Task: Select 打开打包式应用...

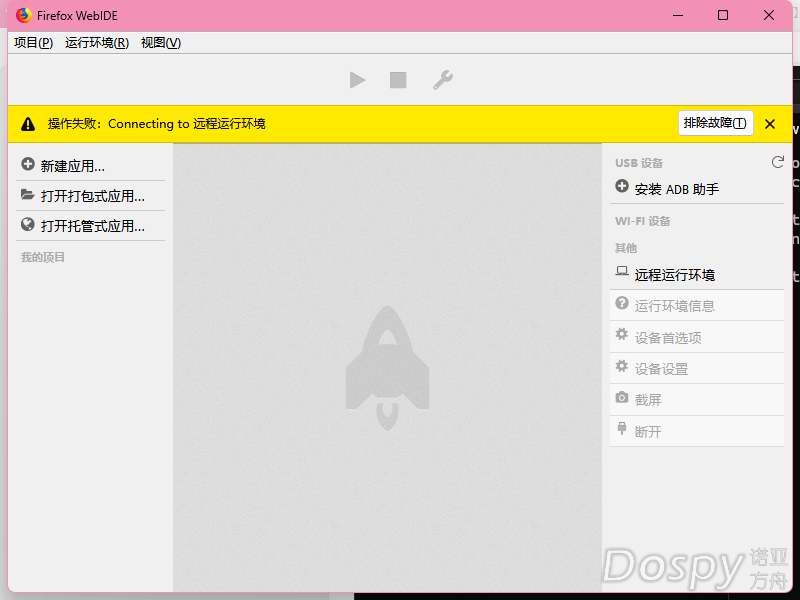Action: point(90,196)
